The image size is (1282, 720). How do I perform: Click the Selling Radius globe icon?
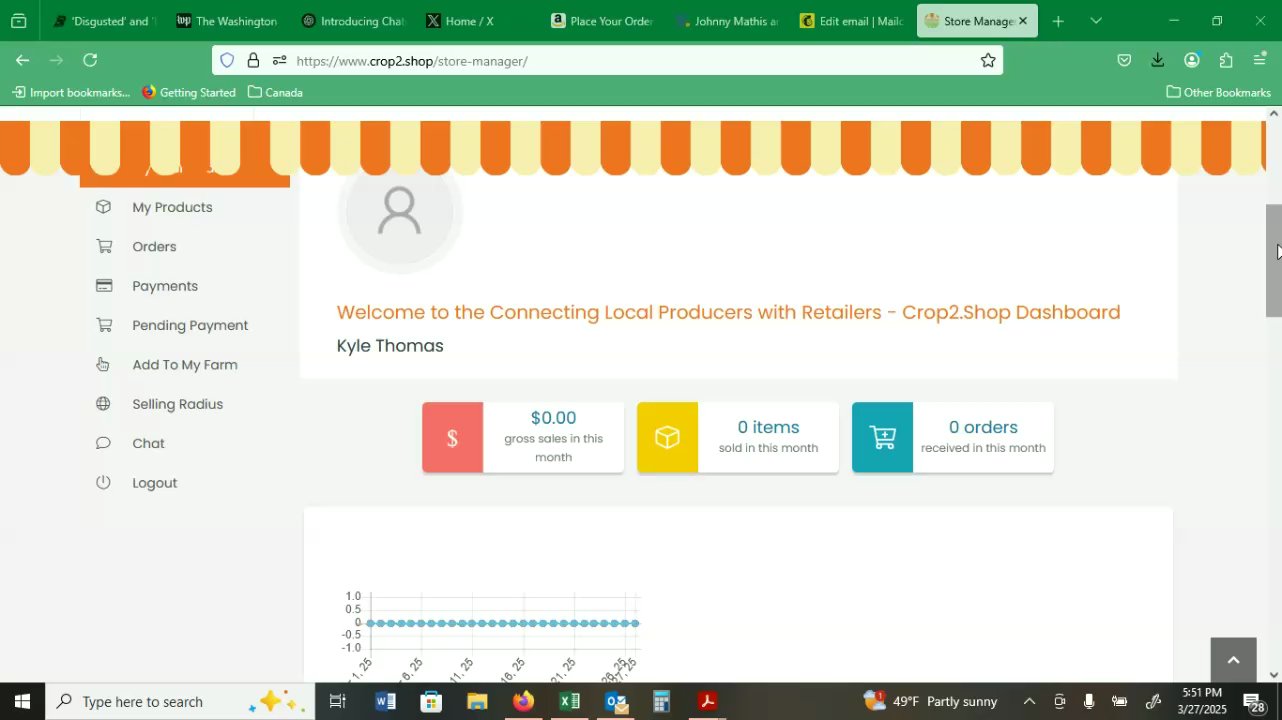[103, 404]
